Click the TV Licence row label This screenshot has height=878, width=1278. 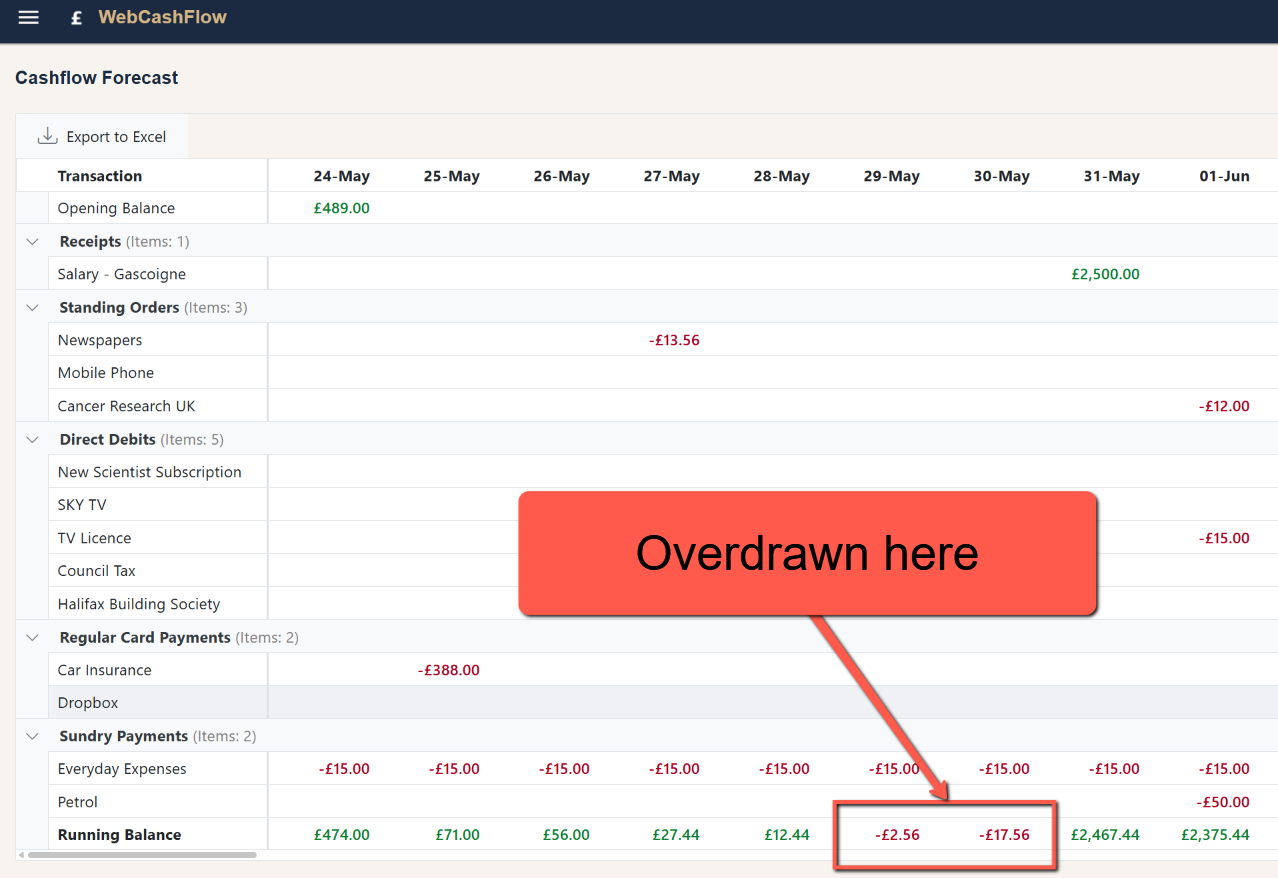[x=94, y=538]
